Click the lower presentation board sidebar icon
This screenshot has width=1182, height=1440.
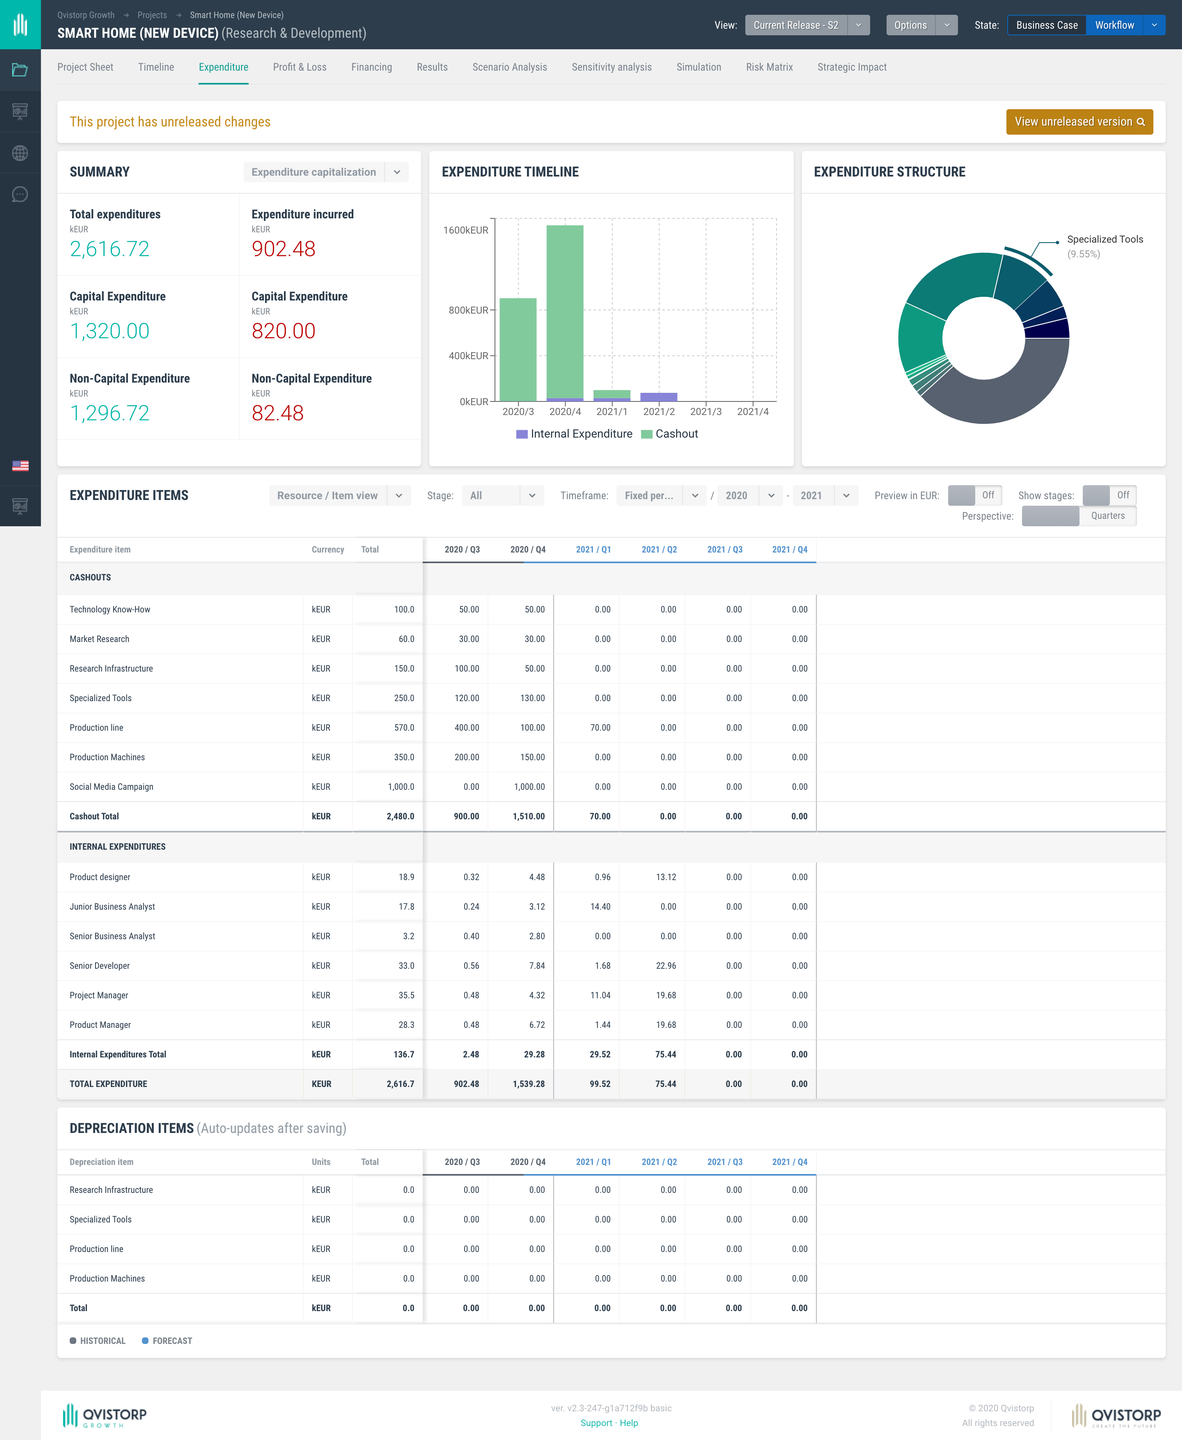tap(20, 506)
